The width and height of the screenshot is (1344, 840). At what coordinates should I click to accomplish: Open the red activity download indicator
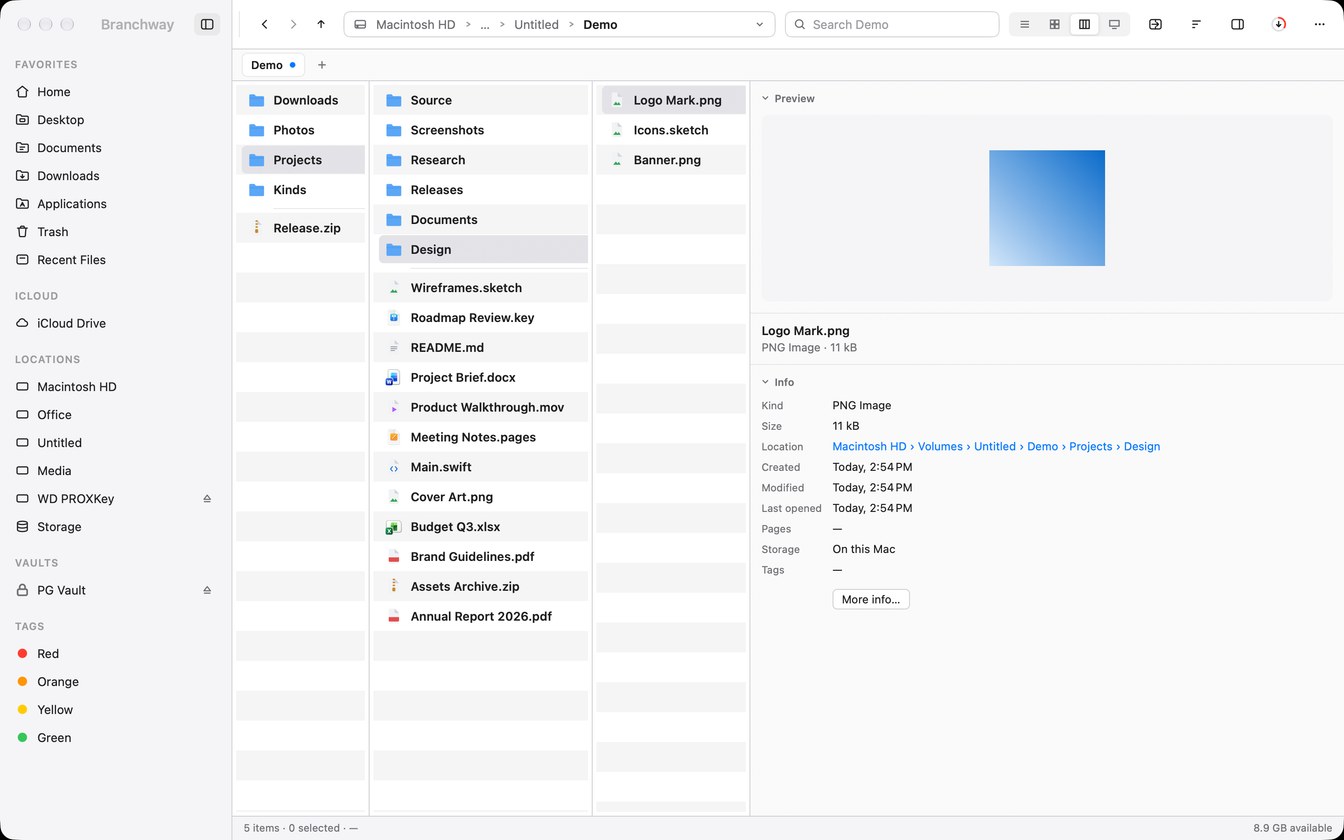[1279, 24]
